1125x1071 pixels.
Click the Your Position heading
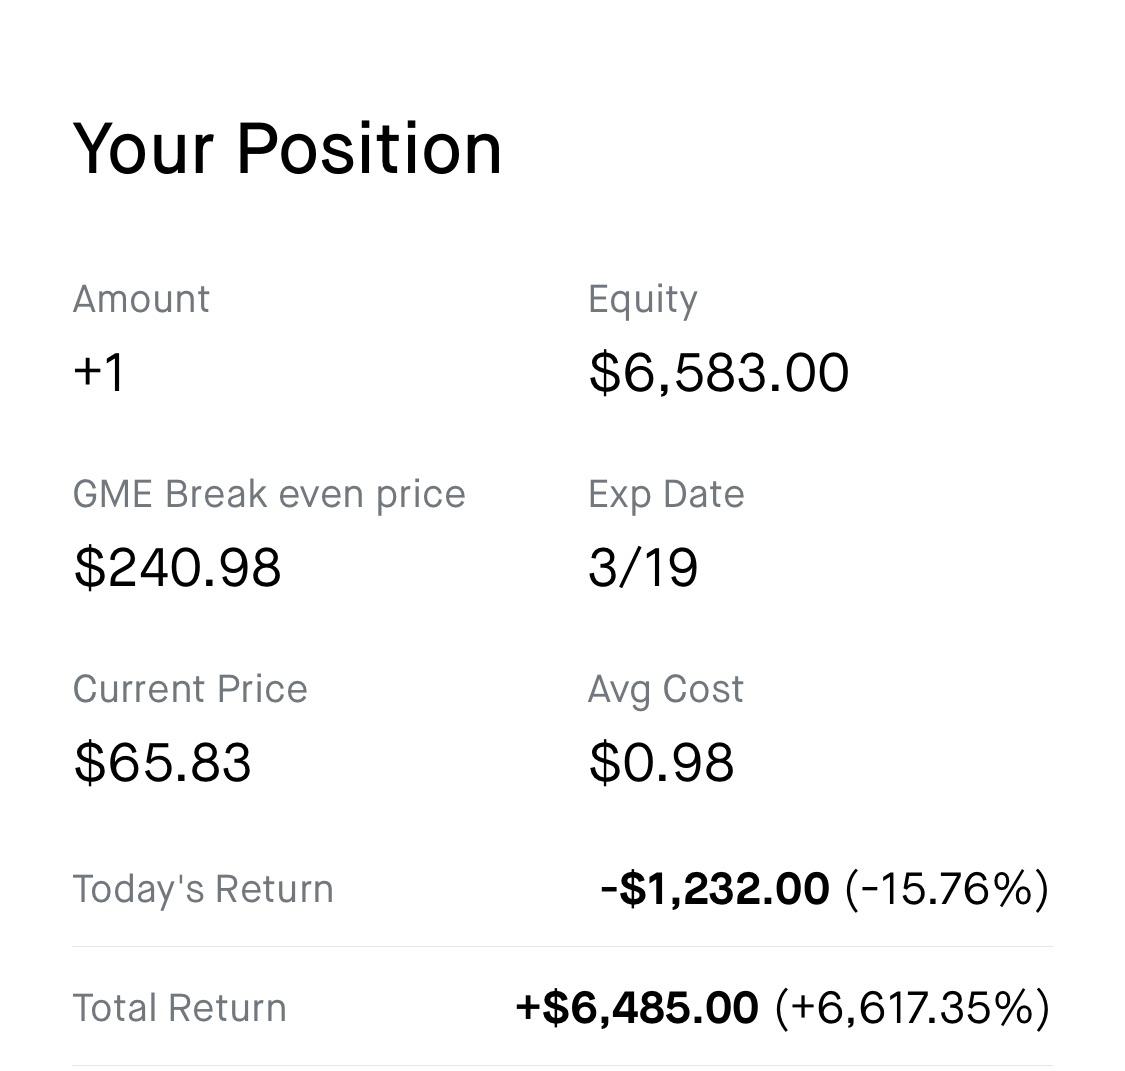285,147
